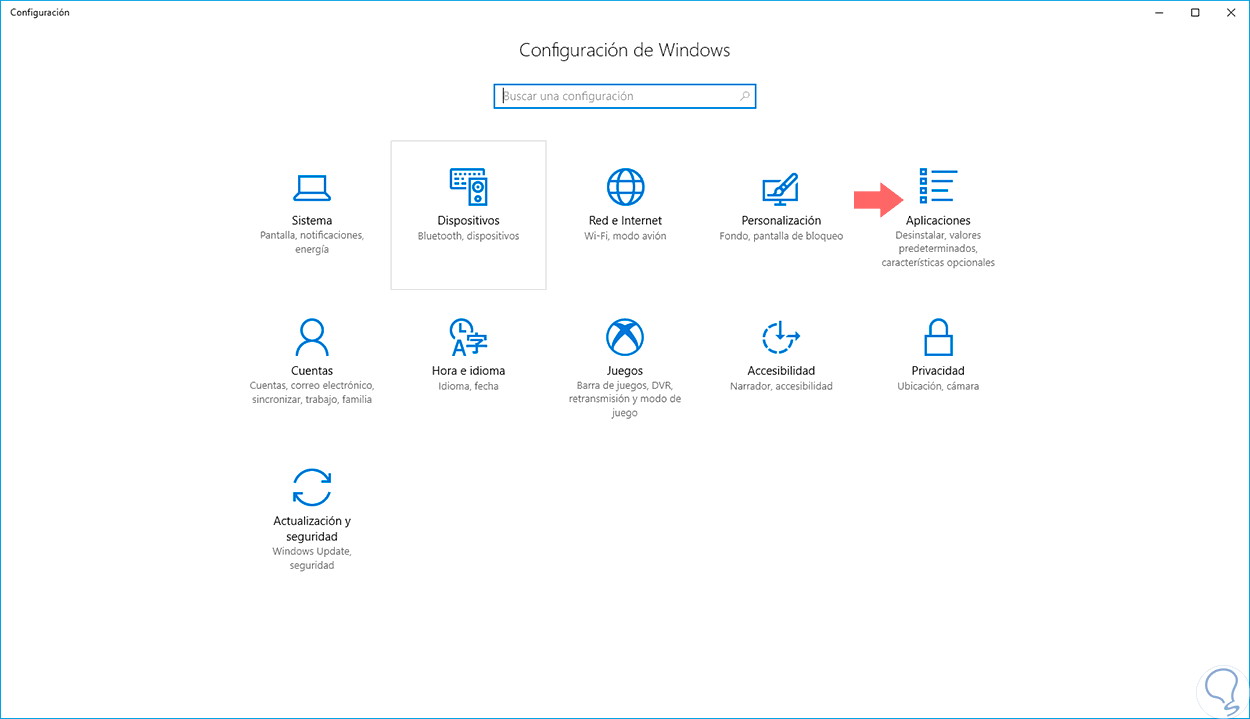This screenshot has width=1250, height=719.
Task: Click 'Fondo, pantalla de bloqueo' description
Action: (781, 237)
